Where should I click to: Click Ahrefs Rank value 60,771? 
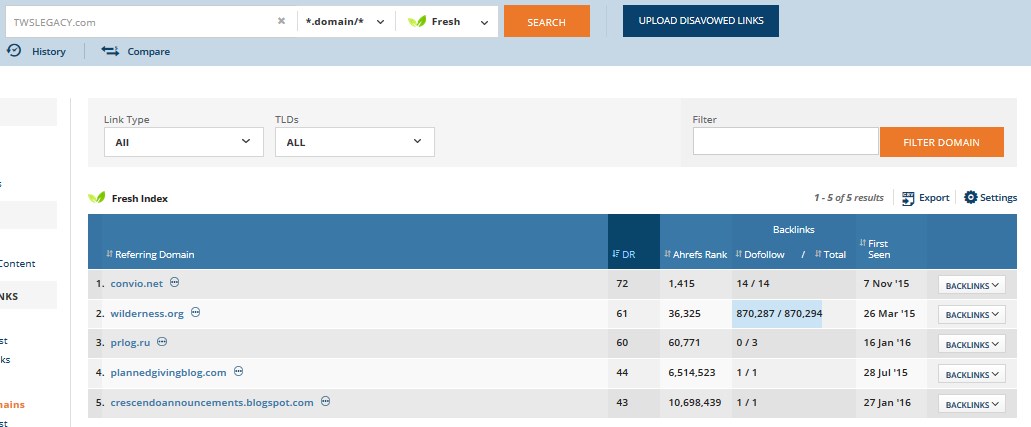pos(684,343)
